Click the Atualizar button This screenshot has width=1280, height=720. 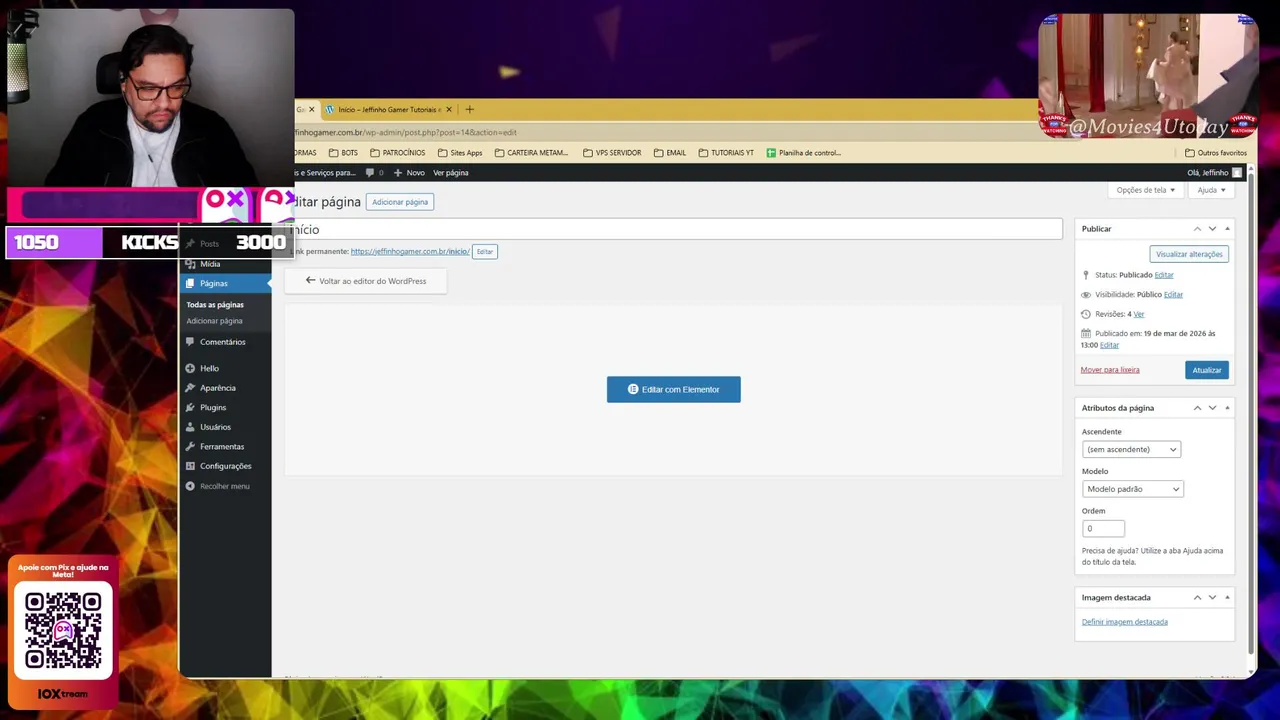[1207, 370]
